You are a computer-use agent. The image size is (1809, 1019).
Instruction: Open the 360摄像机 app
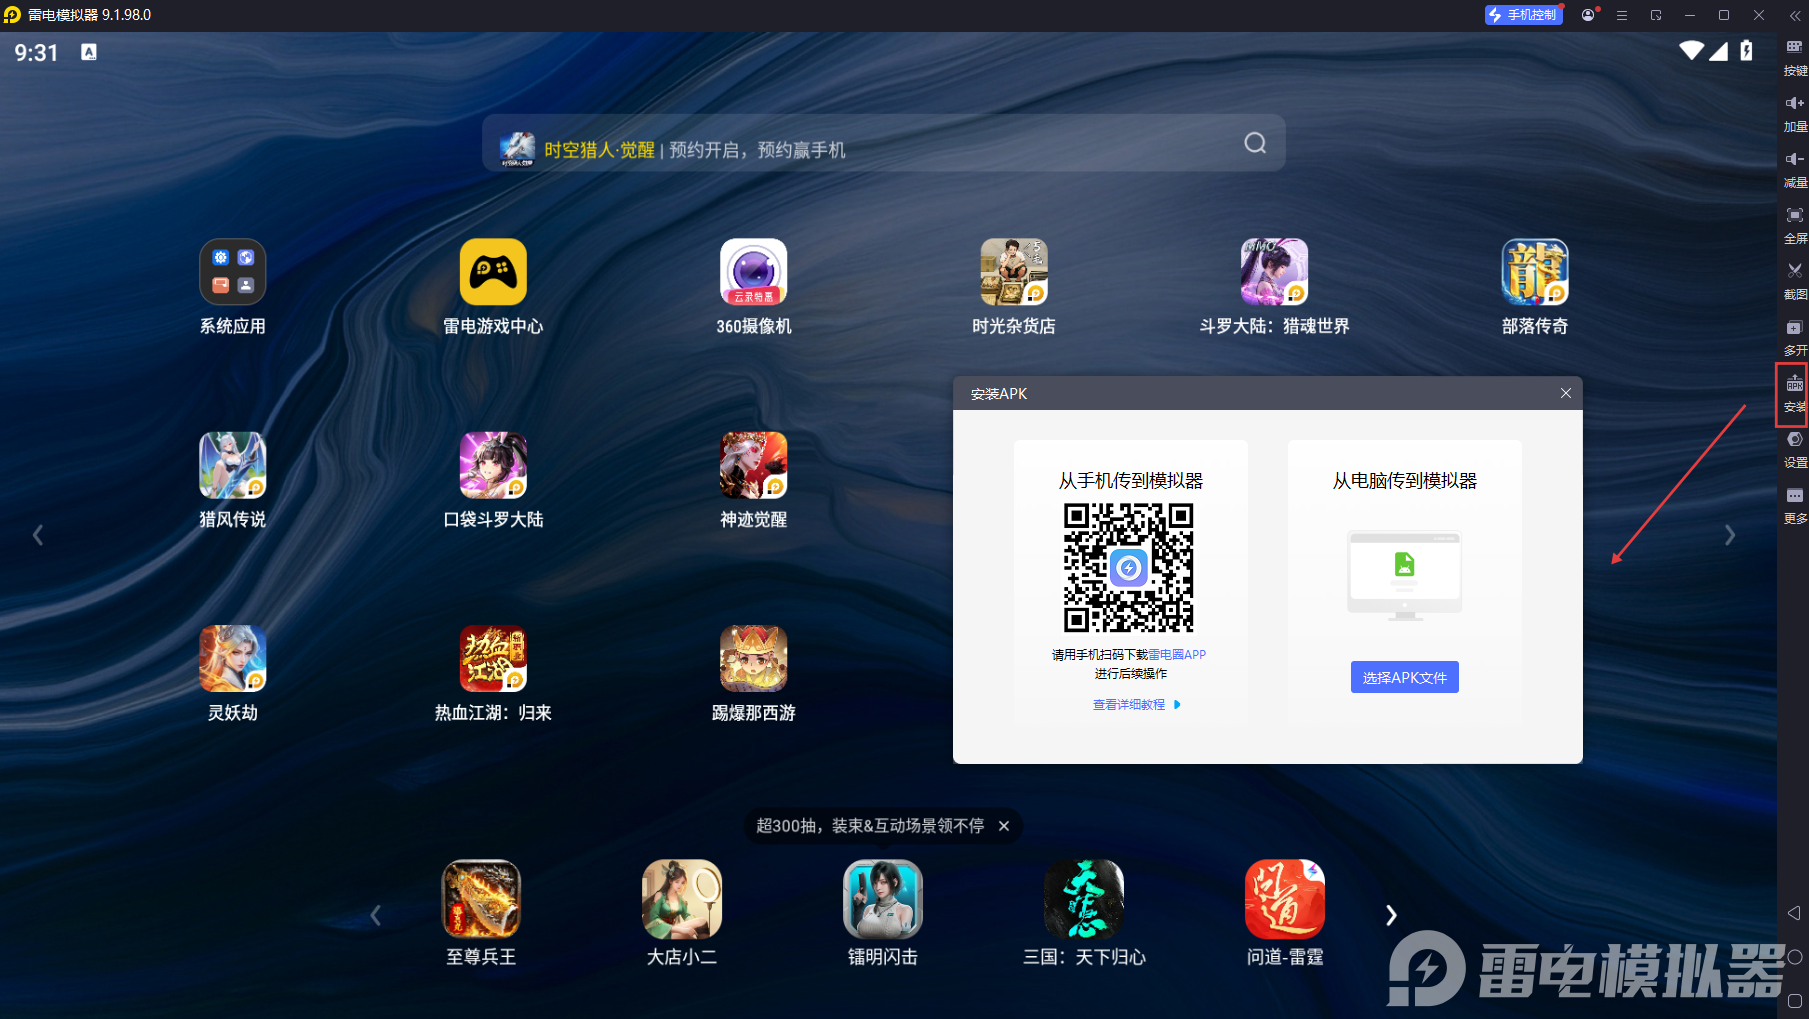[x=754, y=272]
